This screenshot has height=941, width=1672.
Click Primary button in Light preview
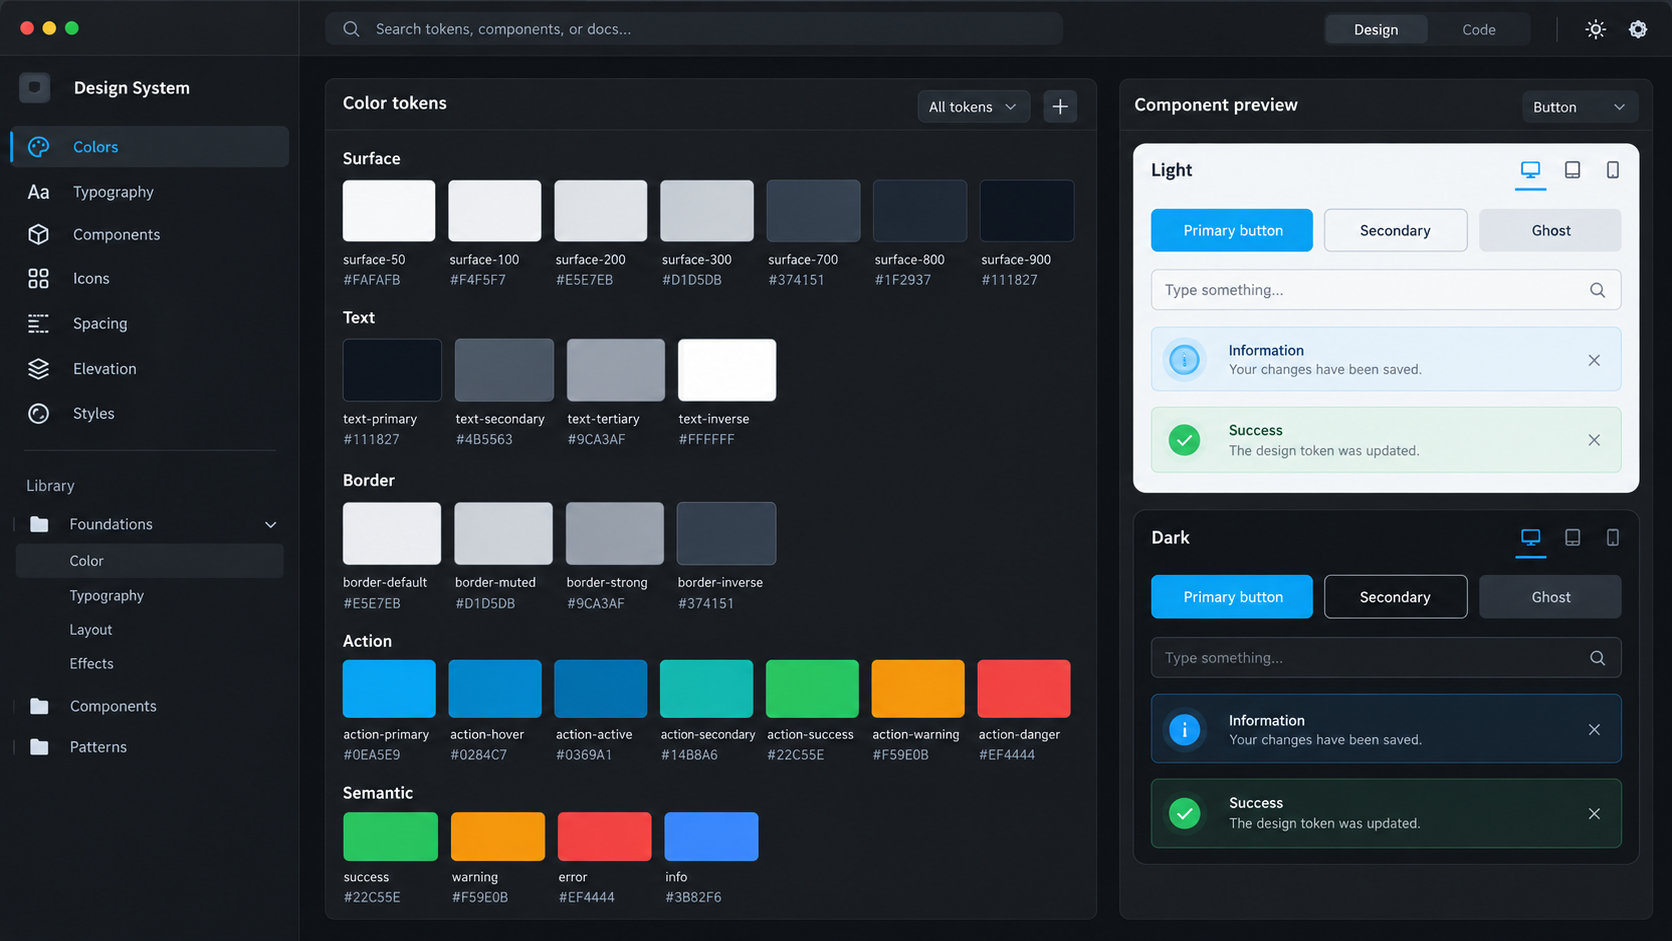(x=1232, y=230)
